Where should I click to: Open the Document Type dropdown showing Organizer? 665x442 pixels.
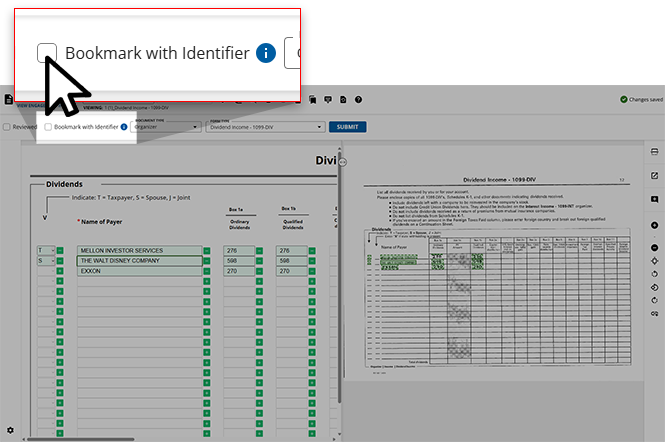click(x=166, y=127)
